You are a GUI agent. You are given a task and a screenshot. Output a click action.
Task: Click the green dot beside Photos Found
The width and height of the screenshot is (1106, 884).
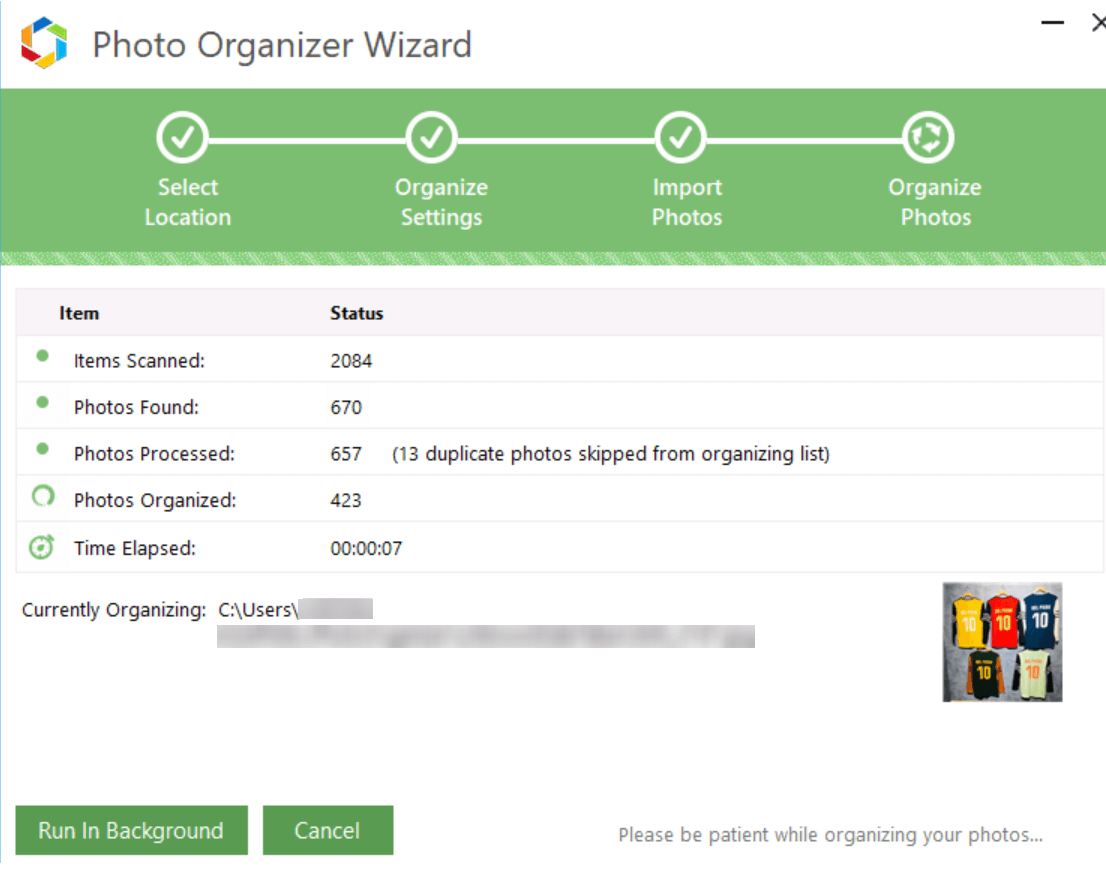(x=41, y=403)
